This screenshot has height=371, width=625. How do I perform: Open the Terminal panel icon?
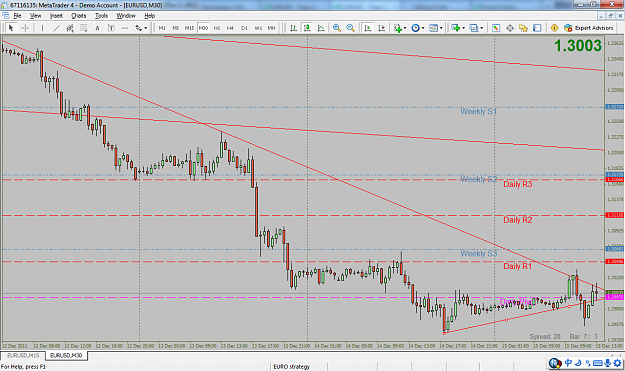point(537,28)
